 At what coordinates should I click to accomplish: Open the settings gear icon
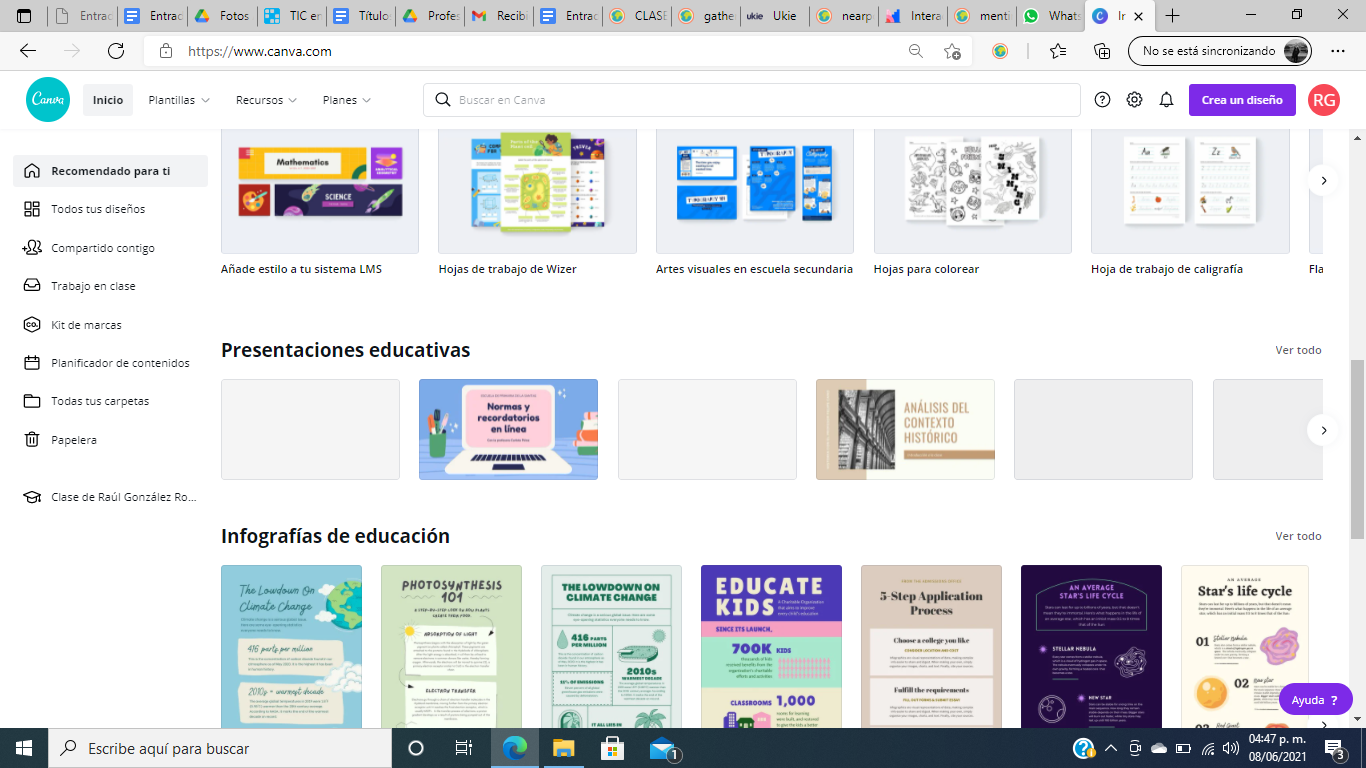click(1133, 99)
